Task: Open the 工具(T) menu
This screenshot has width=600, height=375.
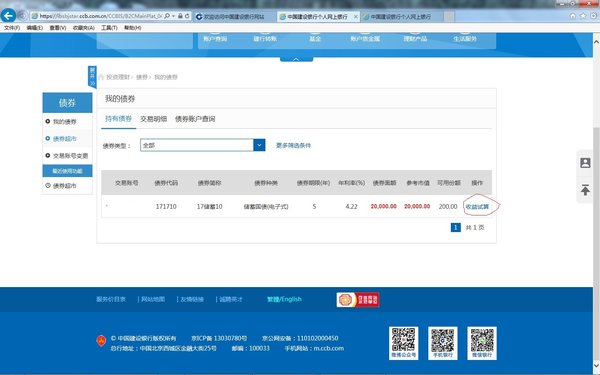Action: click(109, 28)
